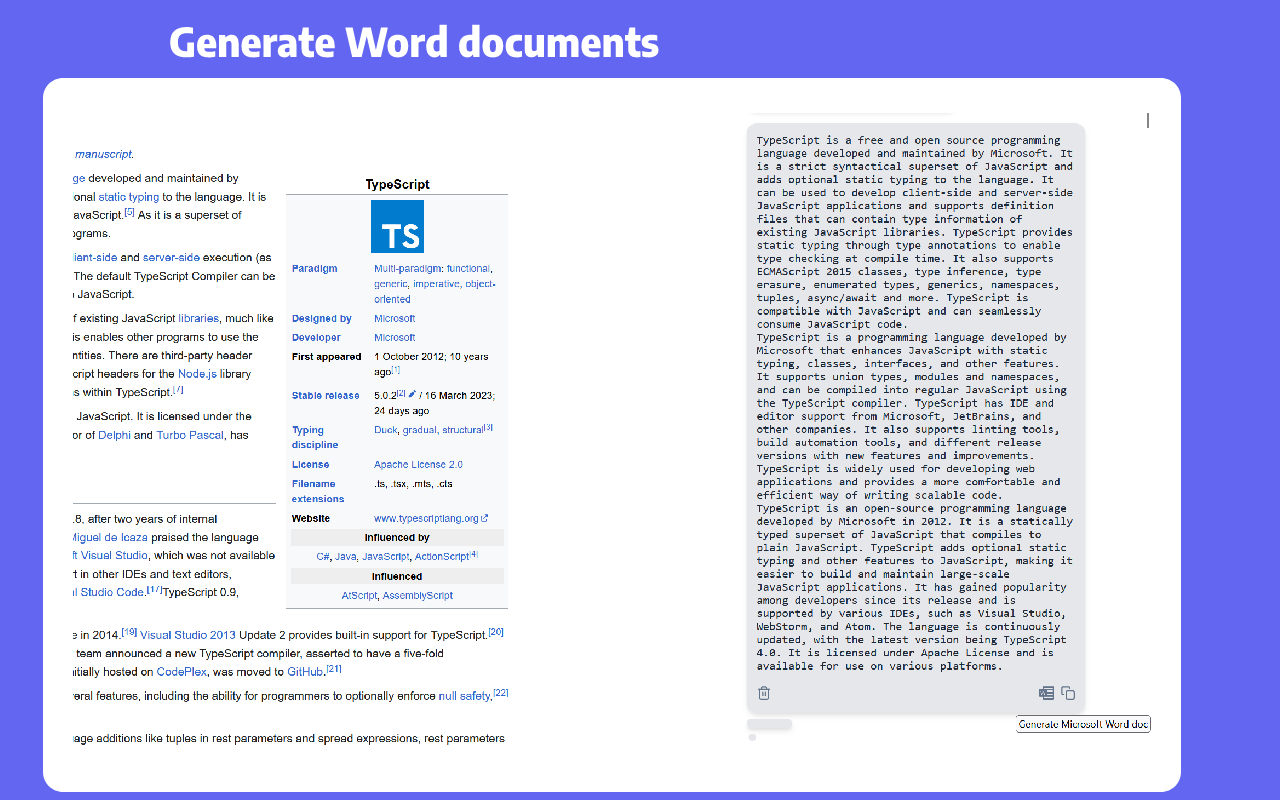
Task: Open footnote reference [21] after GitHub
Action: [334, 669]
